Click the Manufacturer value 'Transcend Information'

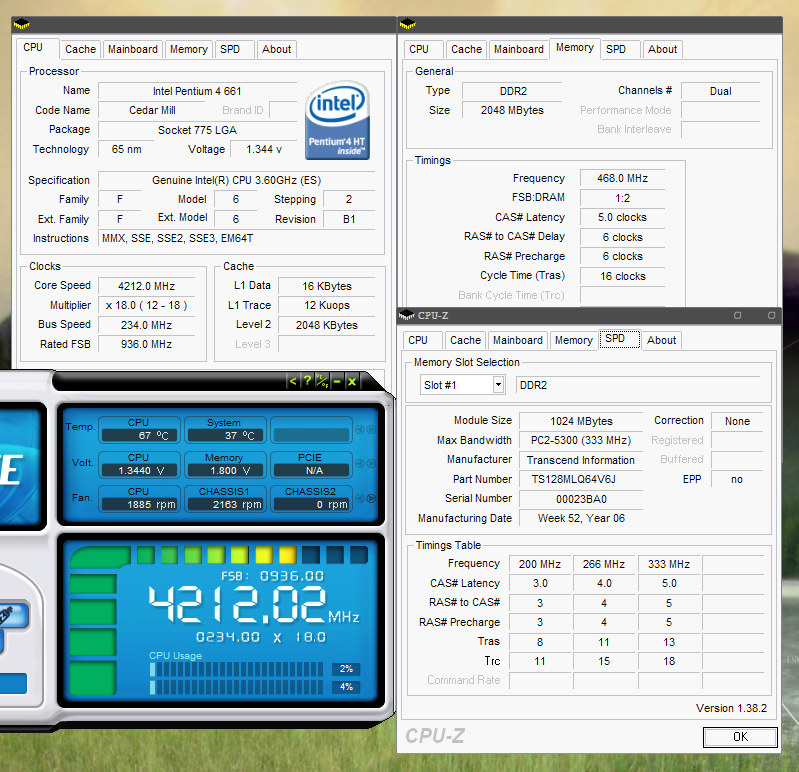[581, 460]
